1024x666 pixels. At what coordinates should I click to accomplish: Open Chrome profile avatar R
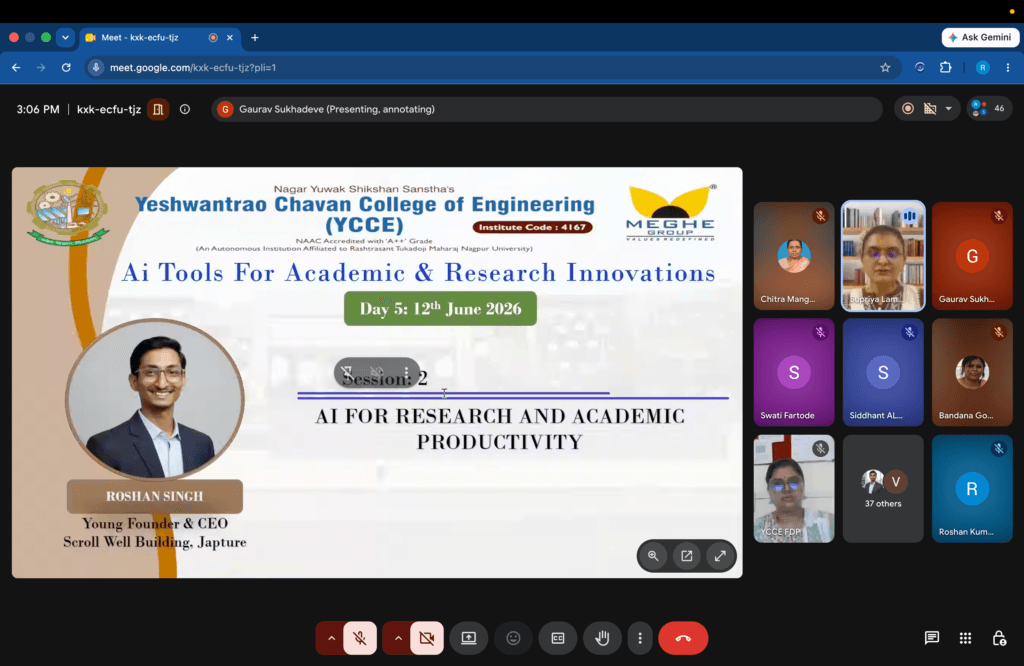(982, 67)
